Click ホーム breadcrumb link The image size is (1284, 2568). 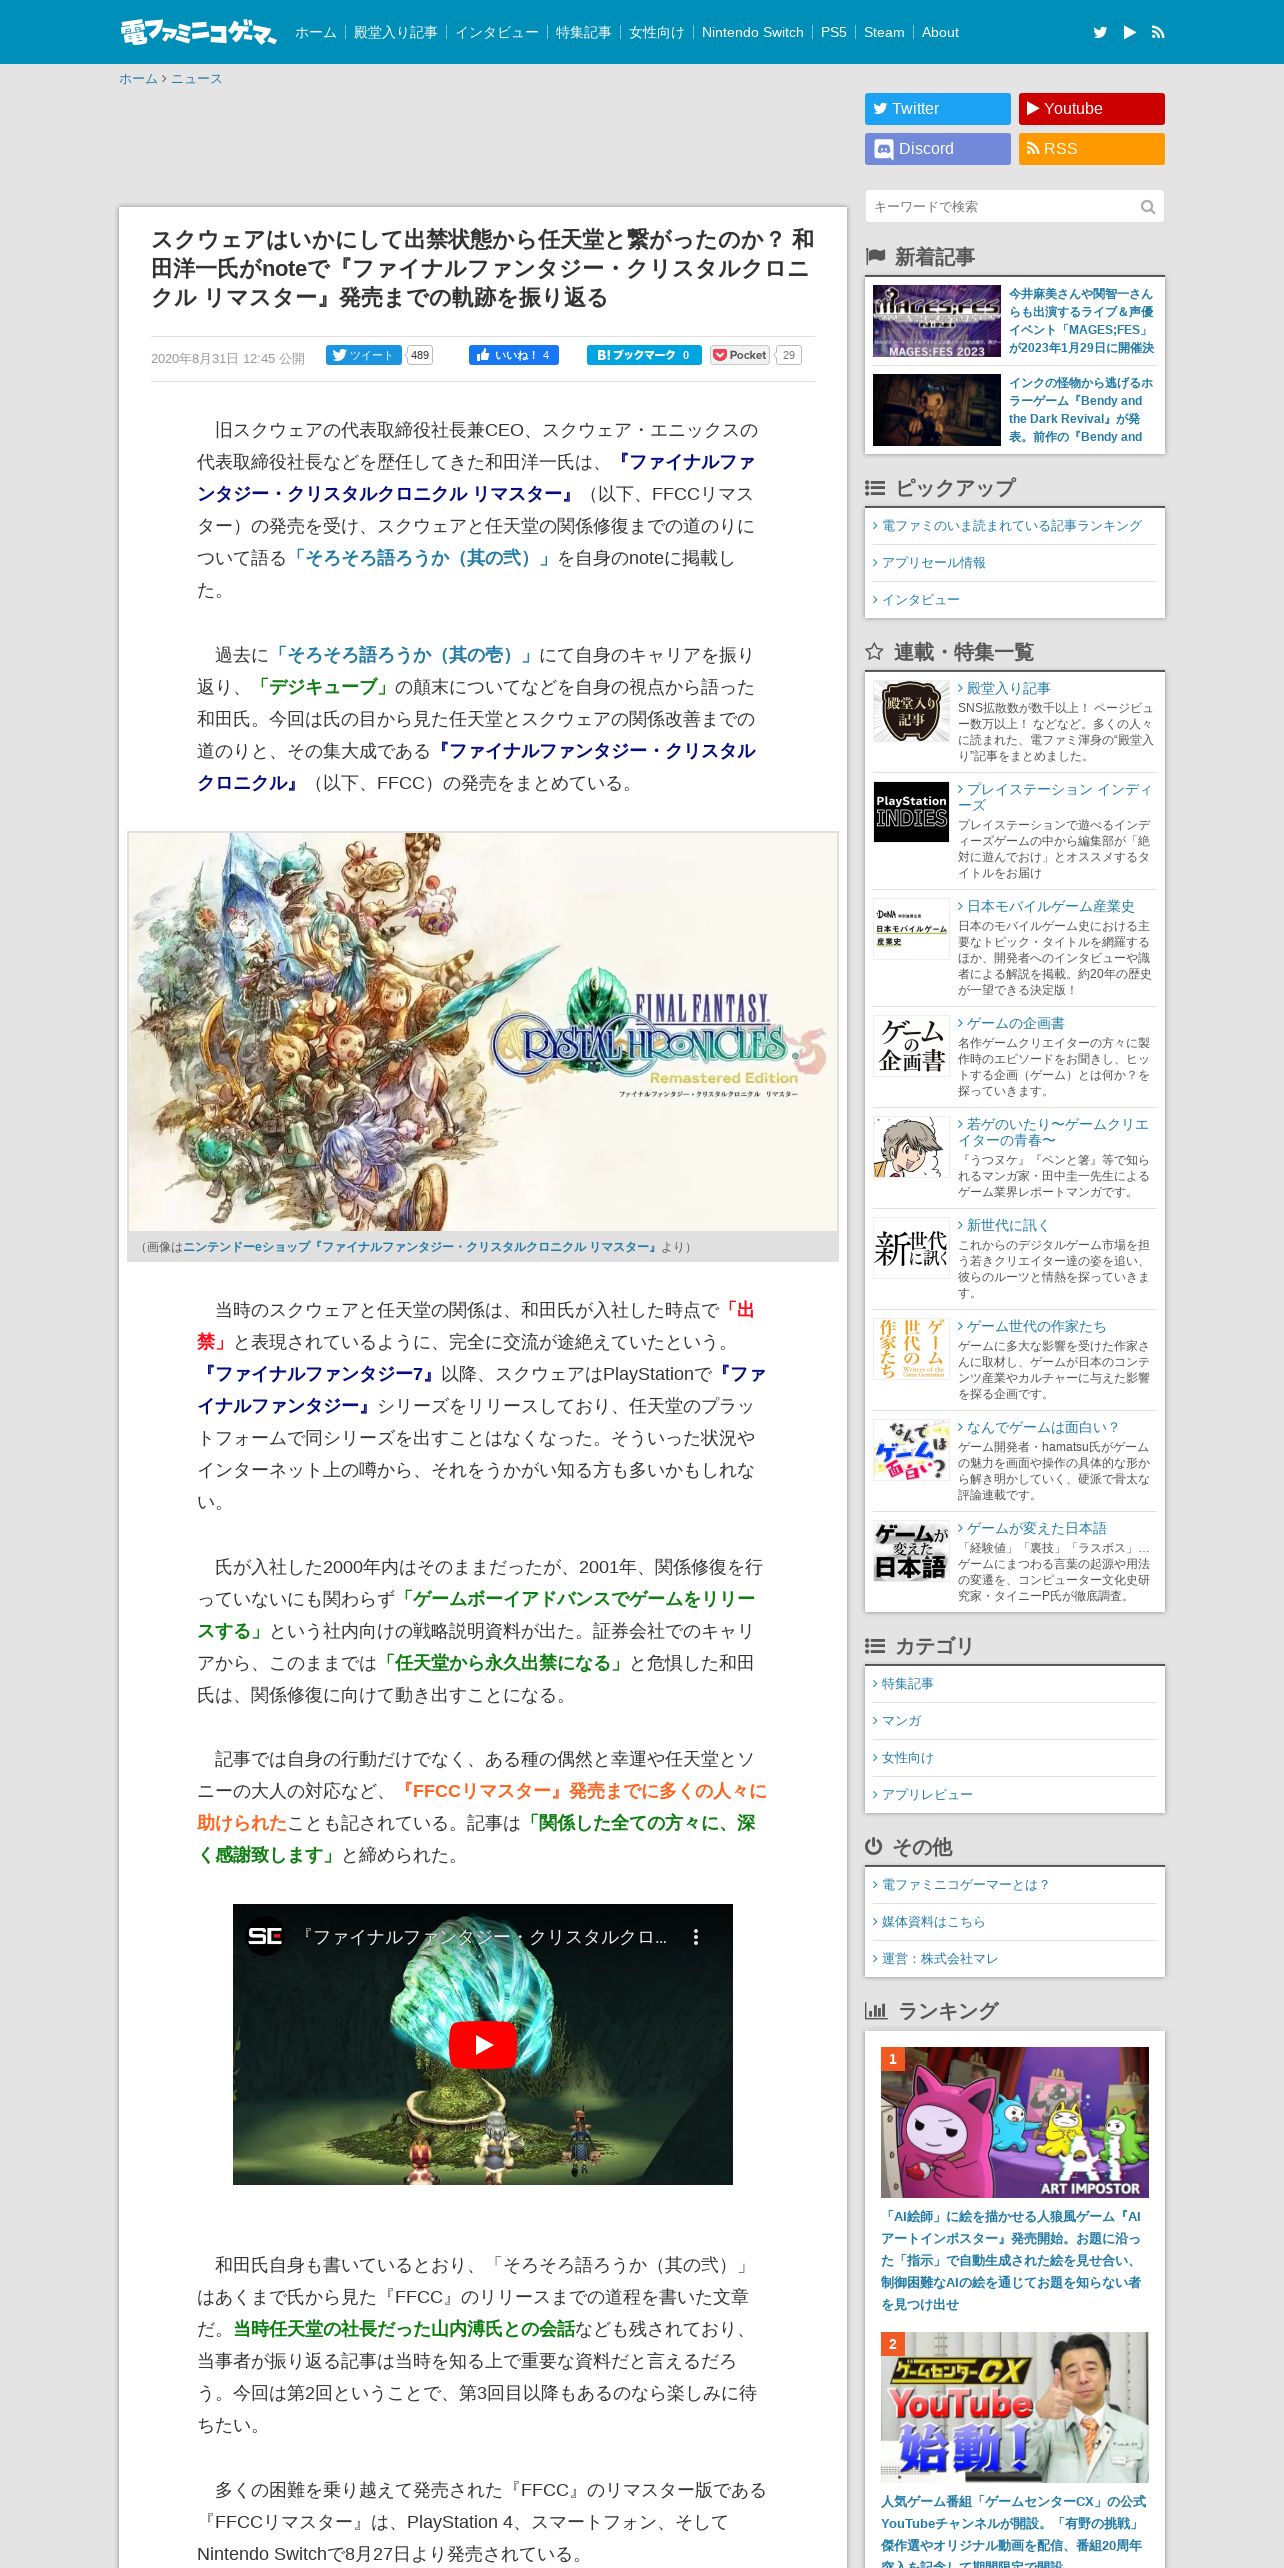click(x=138, y=79)
